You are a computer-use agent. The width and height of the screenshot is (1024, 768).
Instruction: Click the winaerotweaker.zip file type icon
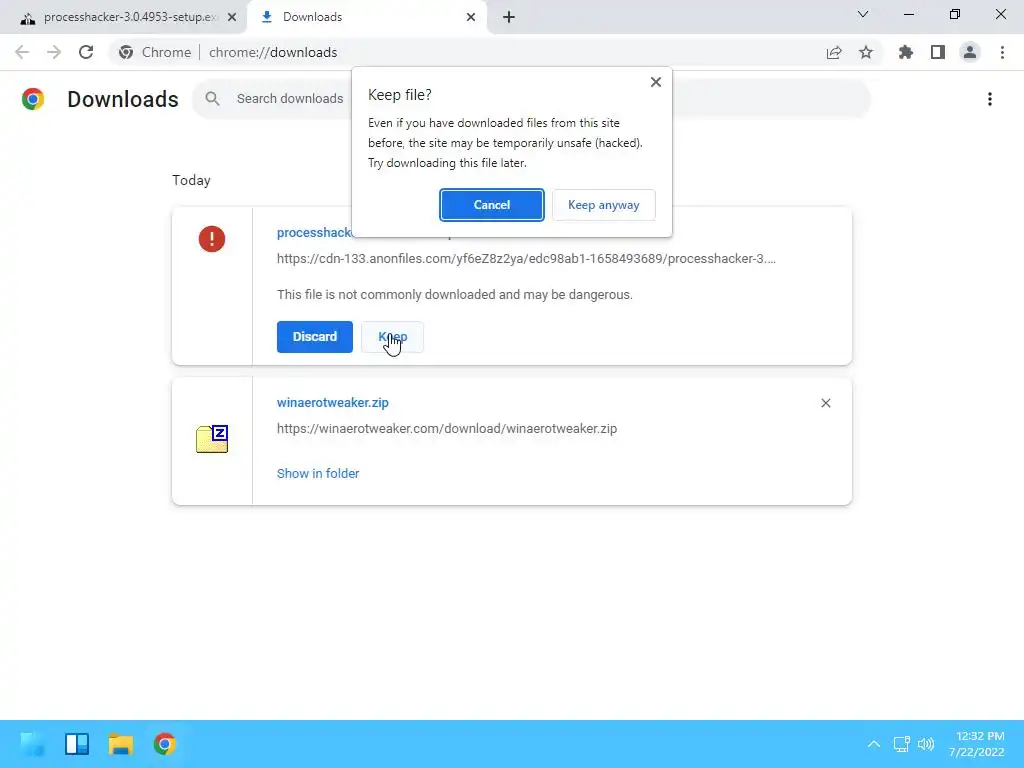(x=212, y=438)
